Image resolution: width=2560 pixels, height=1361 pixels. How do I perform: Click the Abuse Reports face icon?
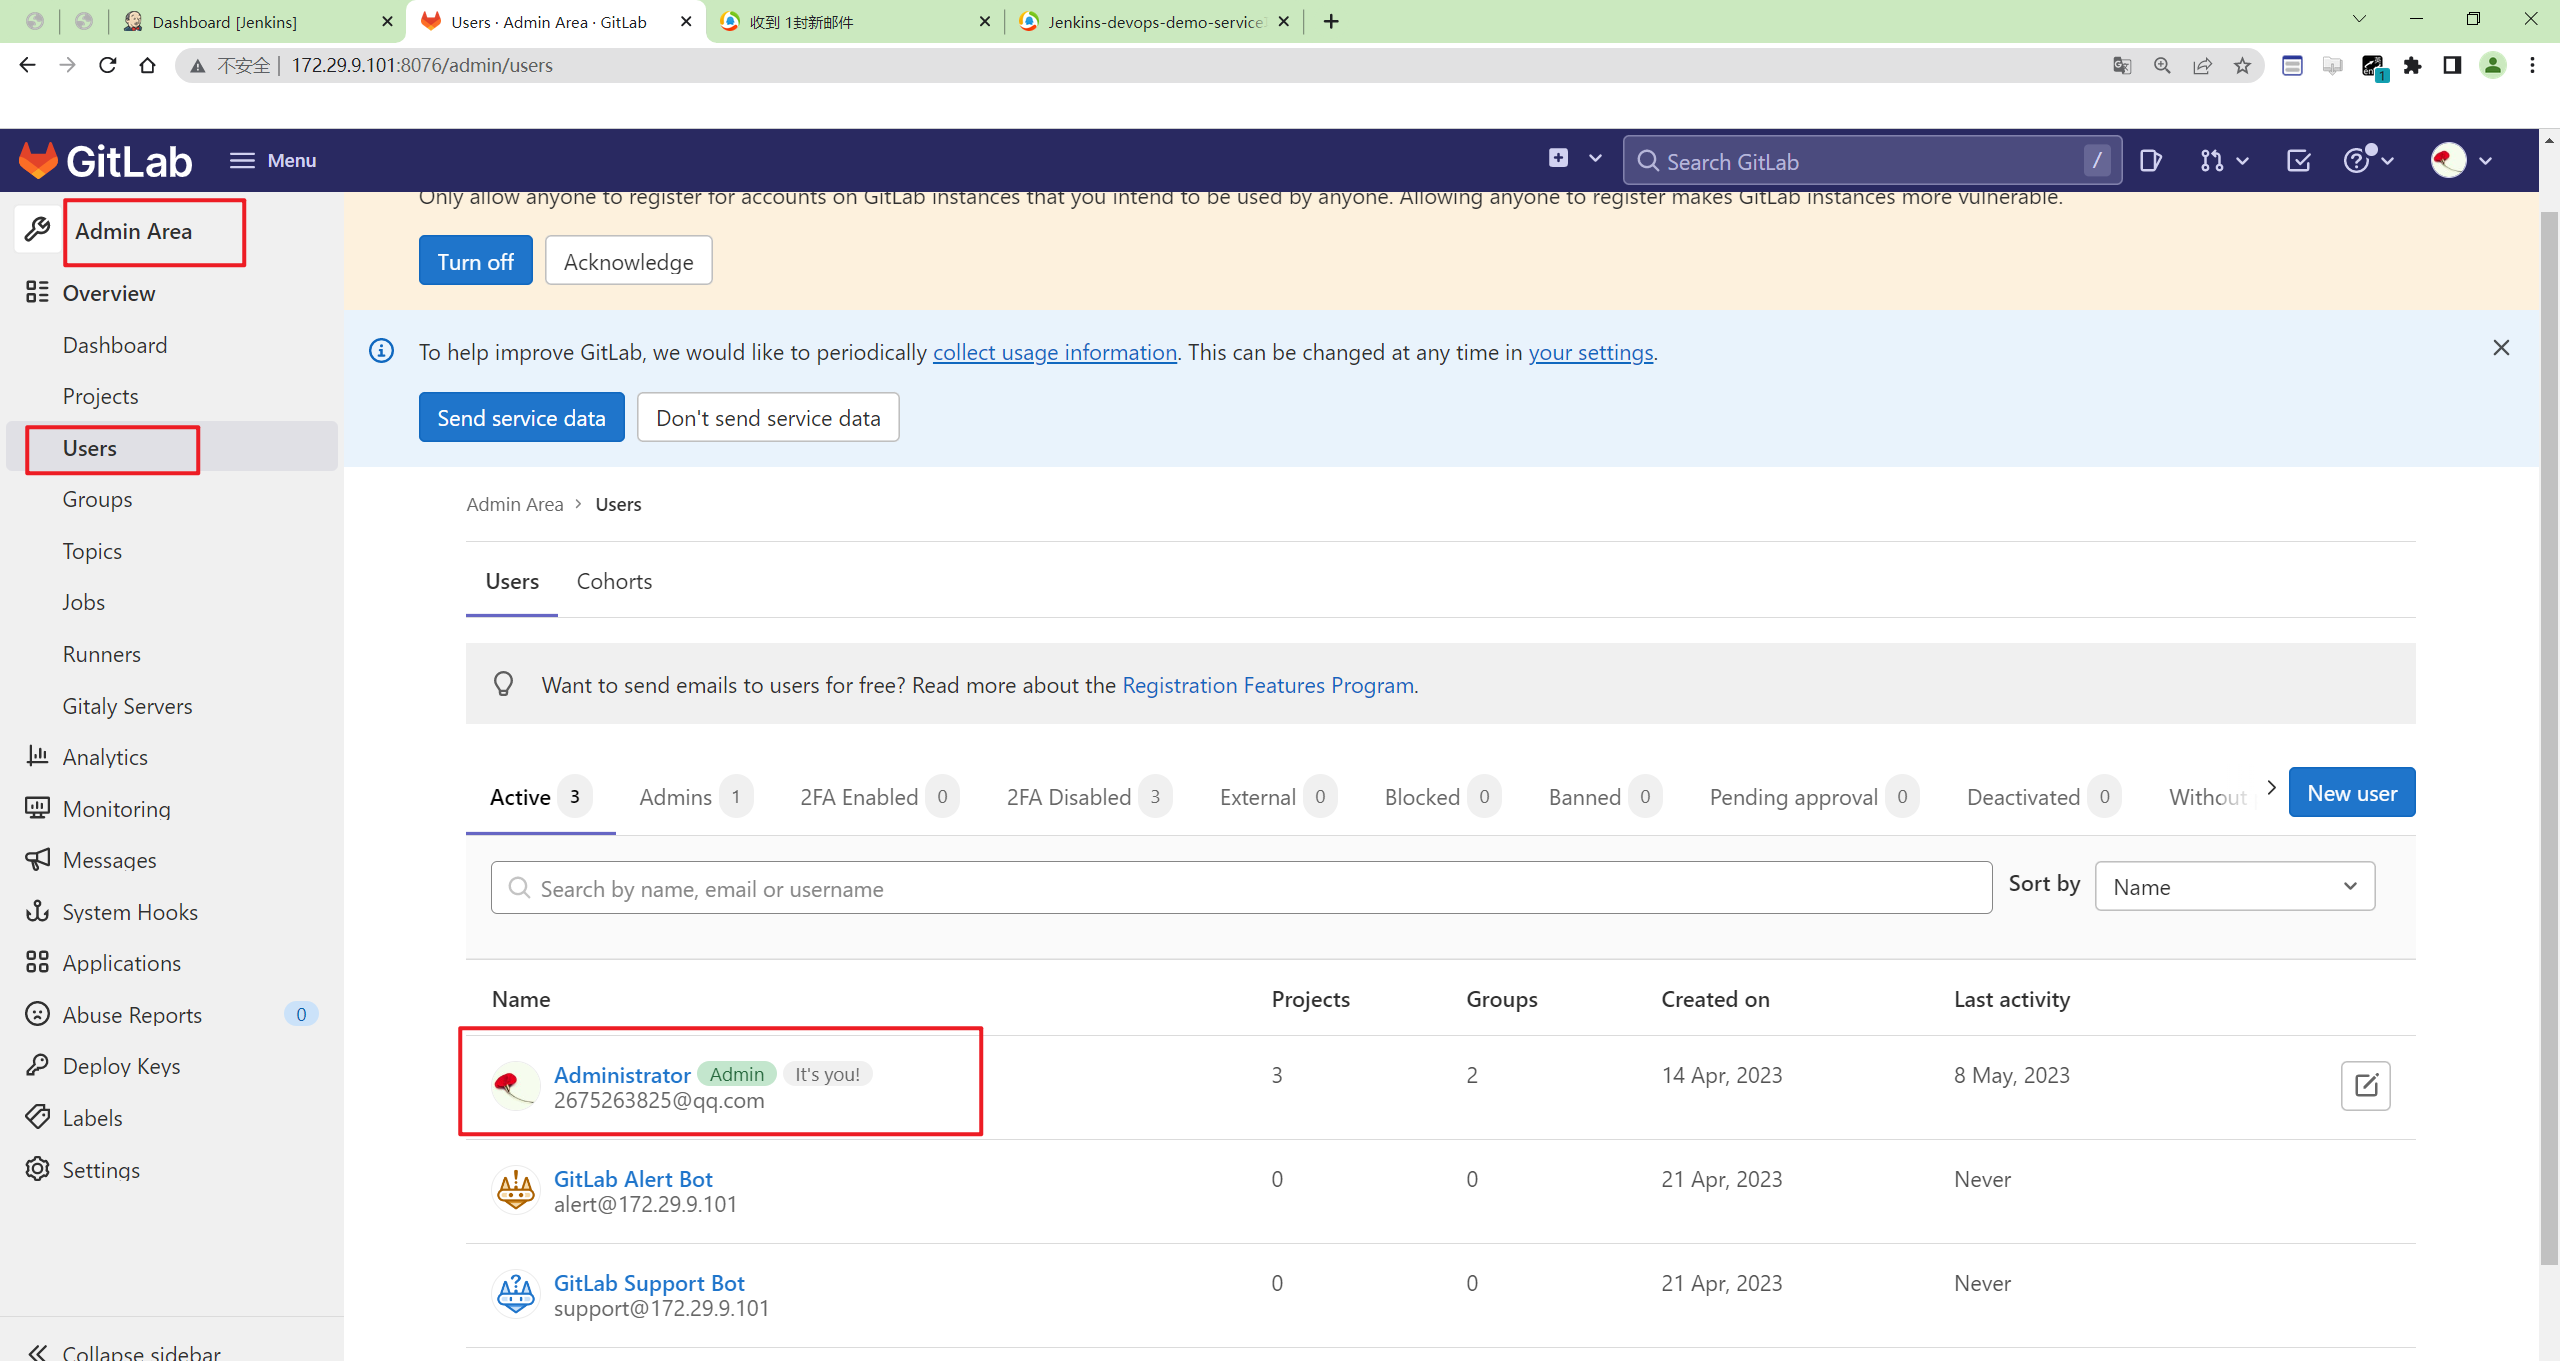point(38,1014)
